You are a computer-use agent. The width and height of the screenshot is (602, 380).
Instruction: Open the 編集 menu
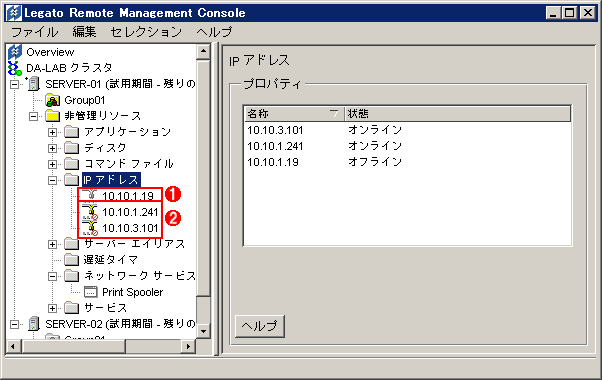[x=84, y=32]
